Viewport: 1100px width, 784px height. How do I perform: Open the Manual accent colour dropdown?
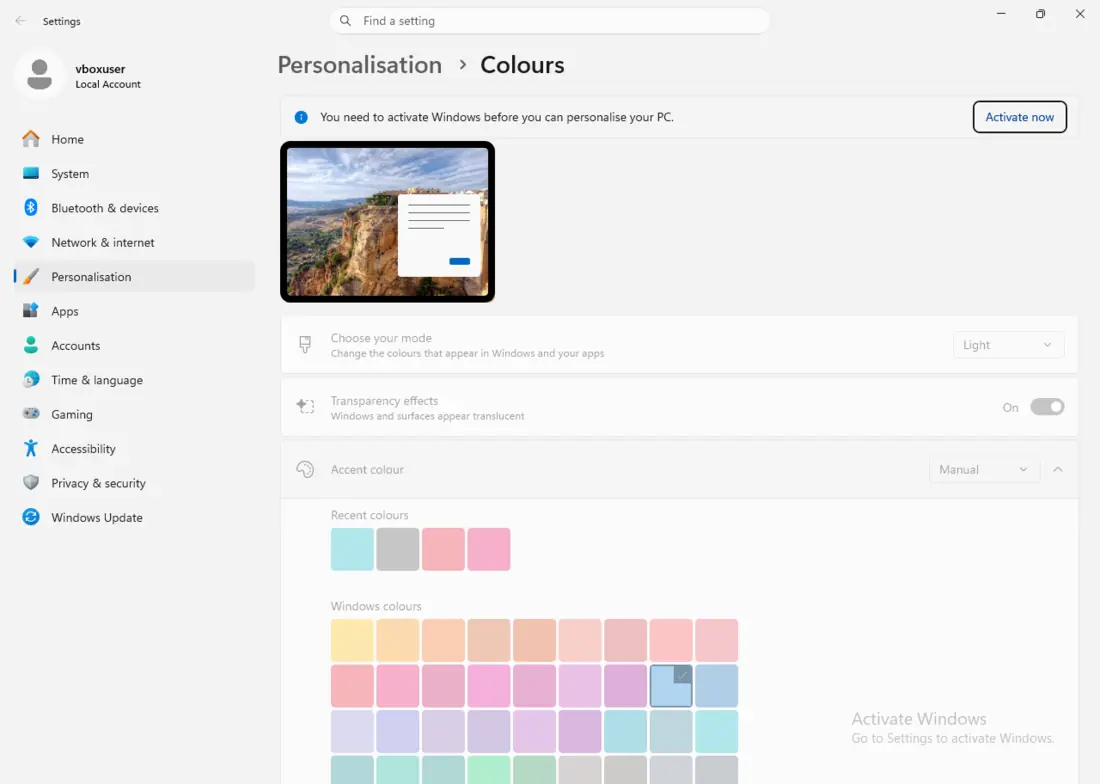[984, 470]
